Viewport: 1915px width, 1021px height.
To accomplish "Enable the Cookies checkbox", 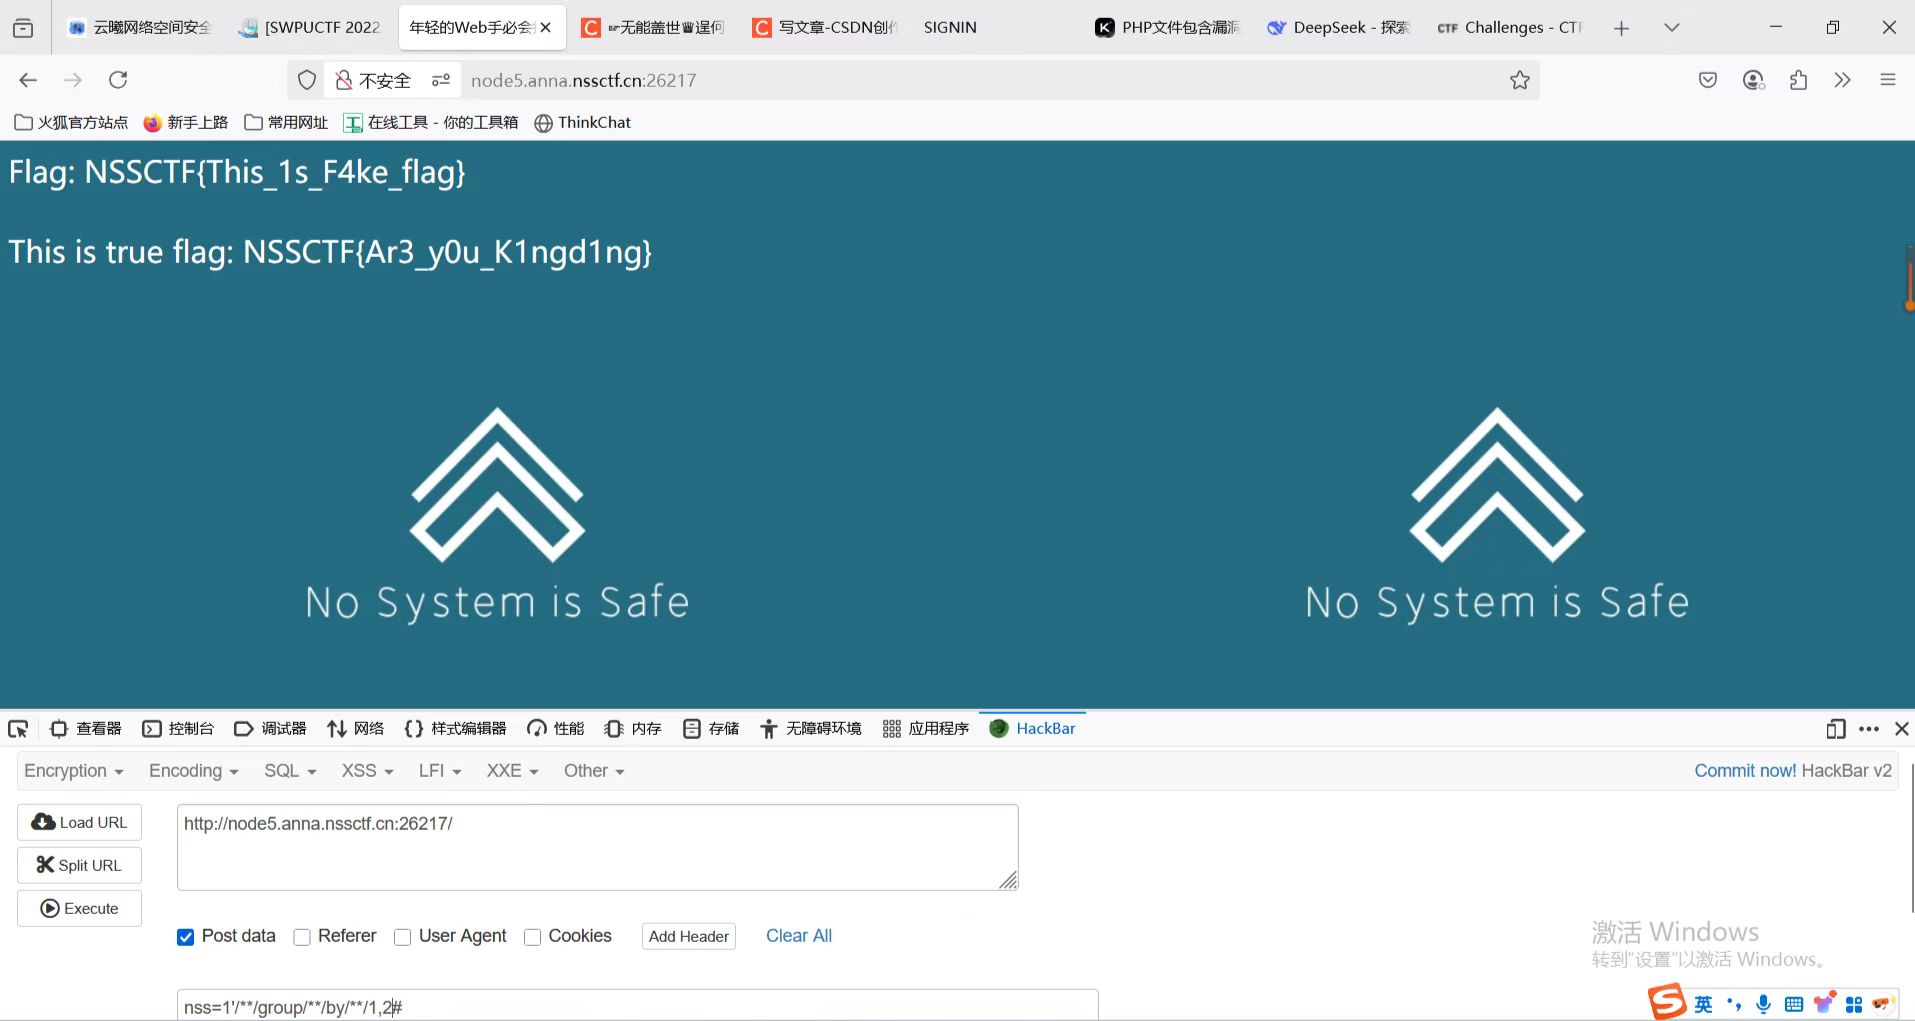I will tap(533, 937).
